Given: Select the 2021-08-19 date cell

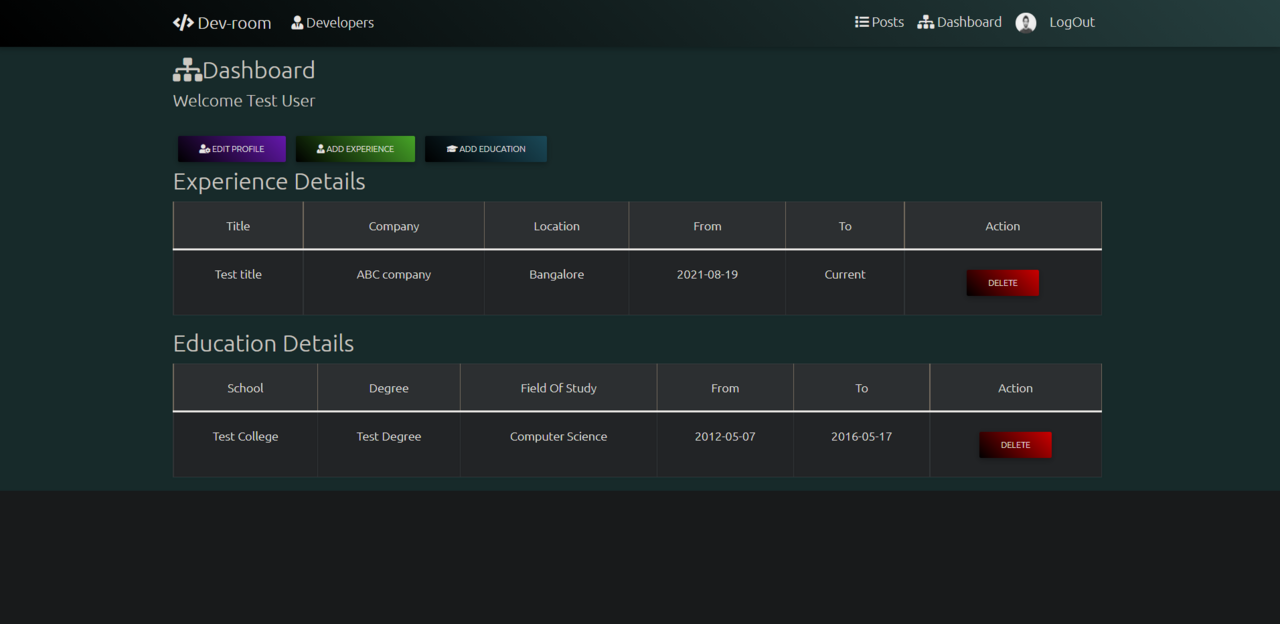Looking at the screenshot, I should click(707, 283).
